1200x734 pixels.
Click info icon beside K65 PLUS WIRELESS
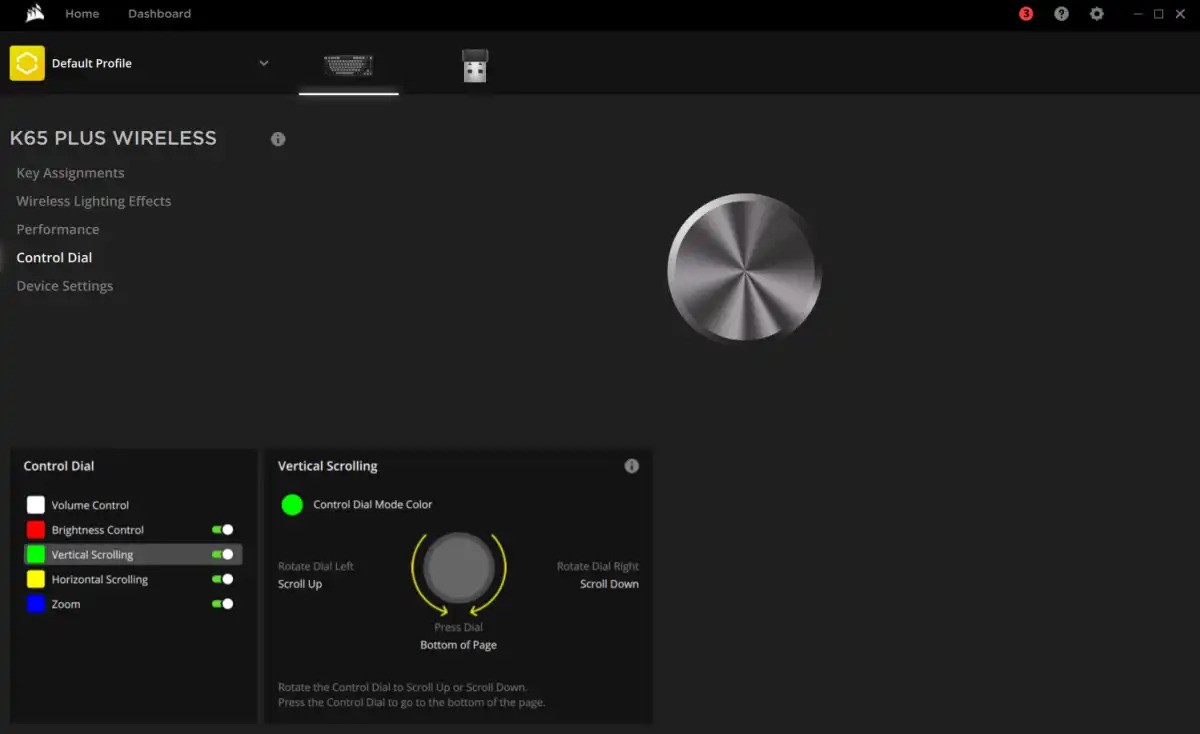point(278,139)
